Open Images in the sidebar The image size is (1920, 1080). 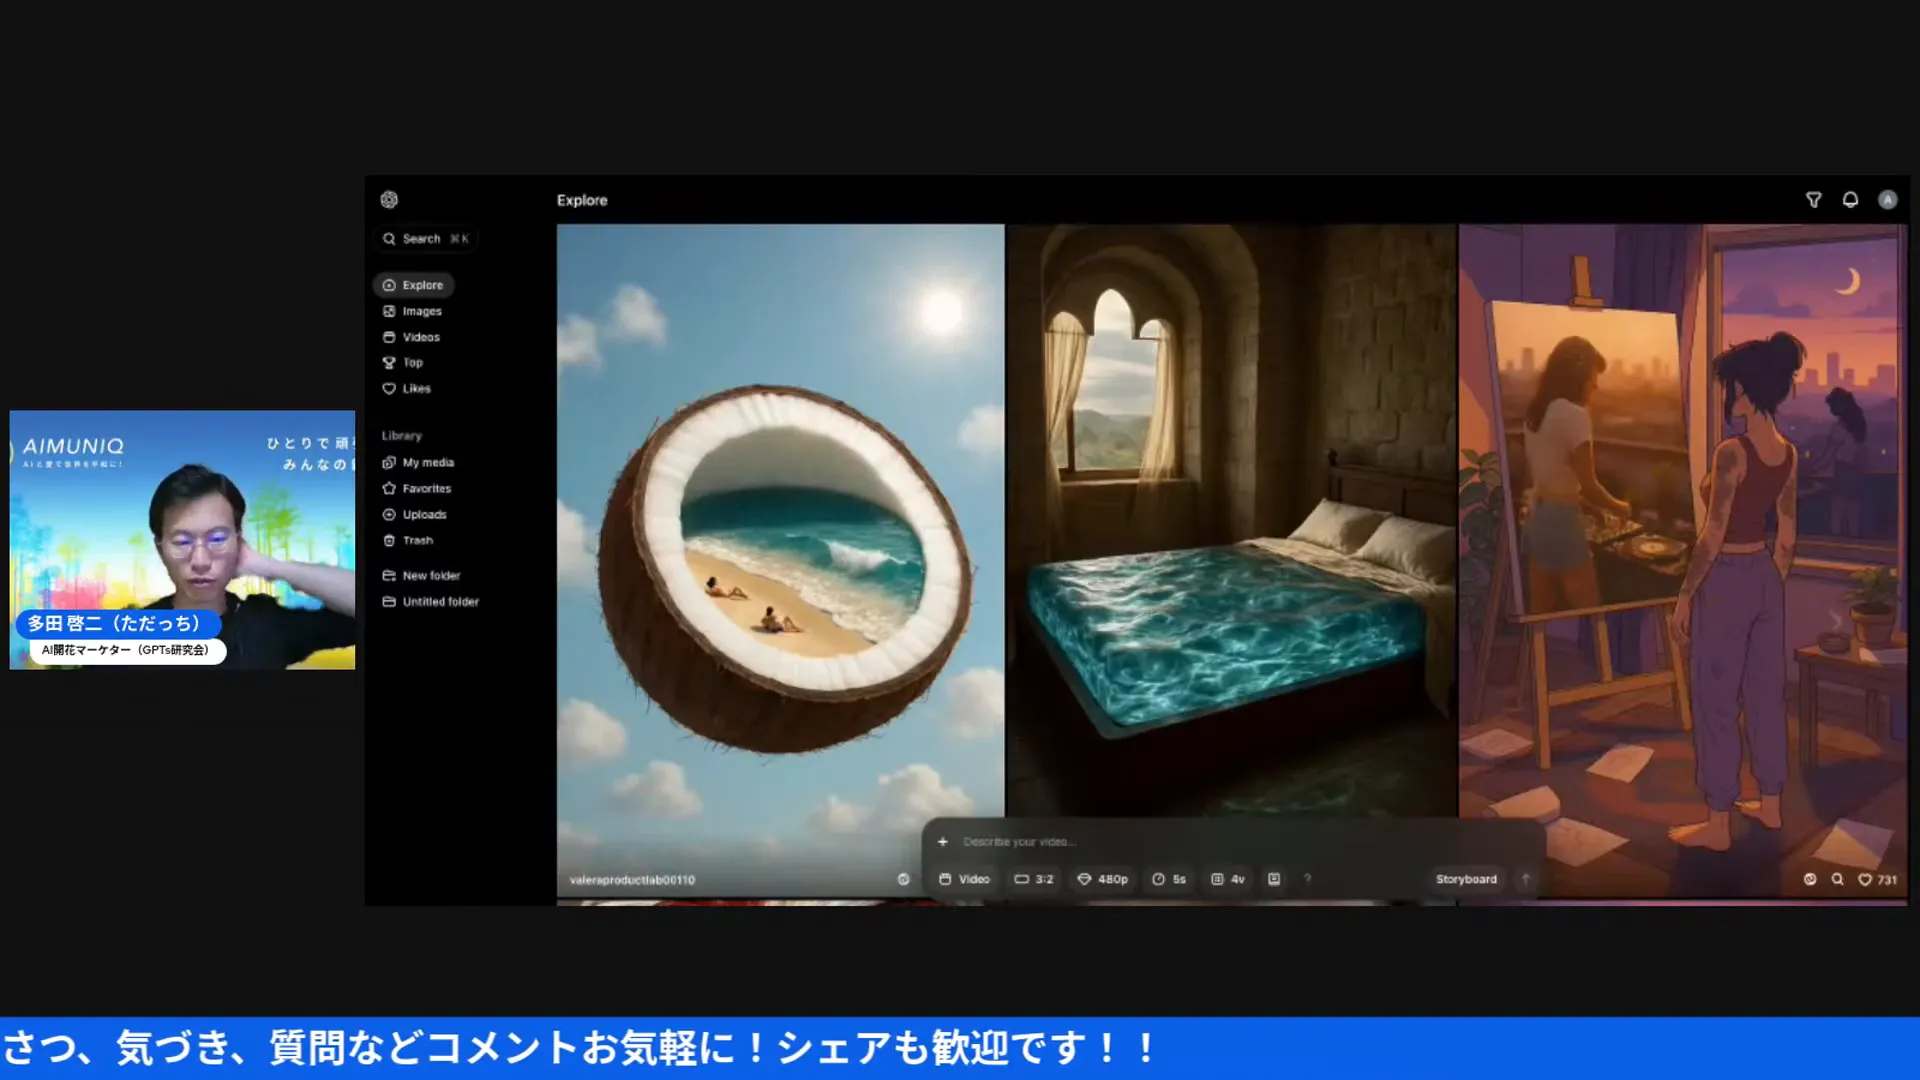(x=412, y=311)
